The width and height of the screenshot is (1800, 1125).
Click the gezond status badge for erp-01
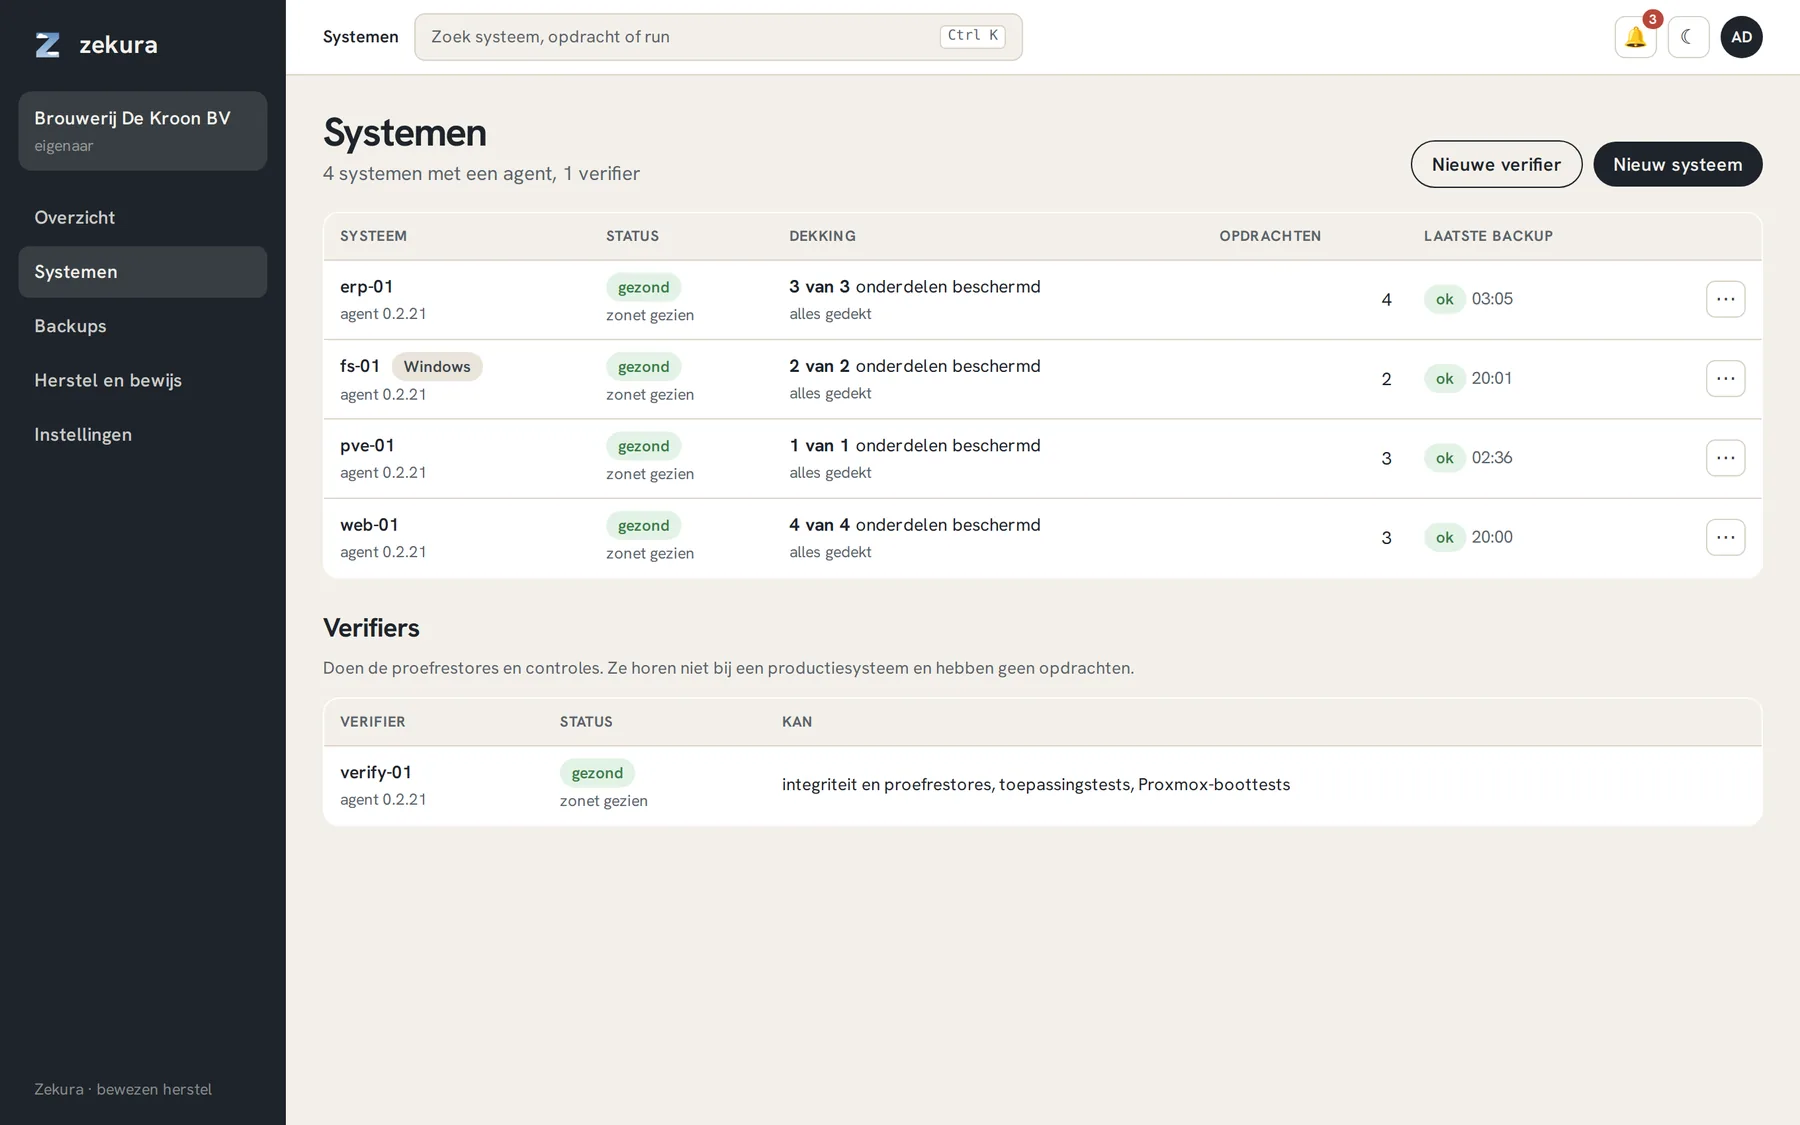pyautogui.click(x=643, y=287)
